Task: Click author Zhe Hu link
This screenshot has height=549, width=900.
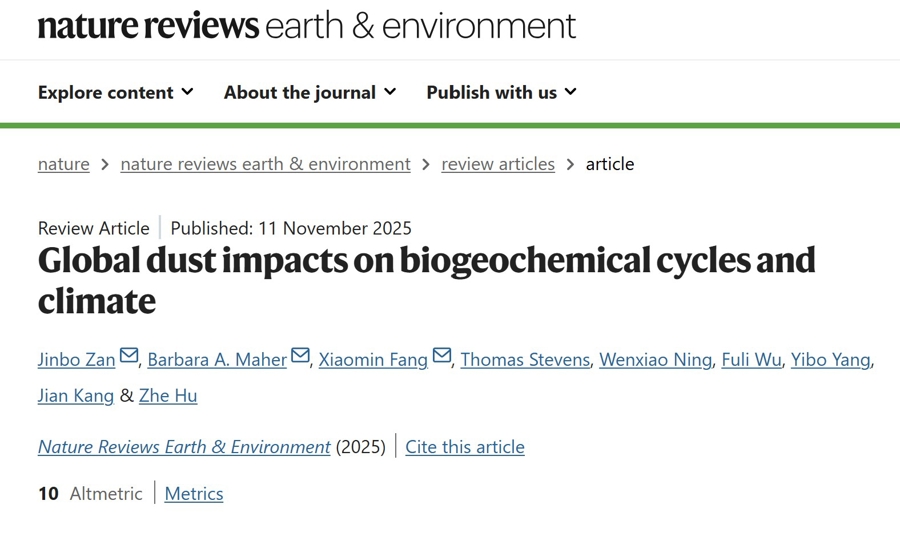Action: [168, 396]
